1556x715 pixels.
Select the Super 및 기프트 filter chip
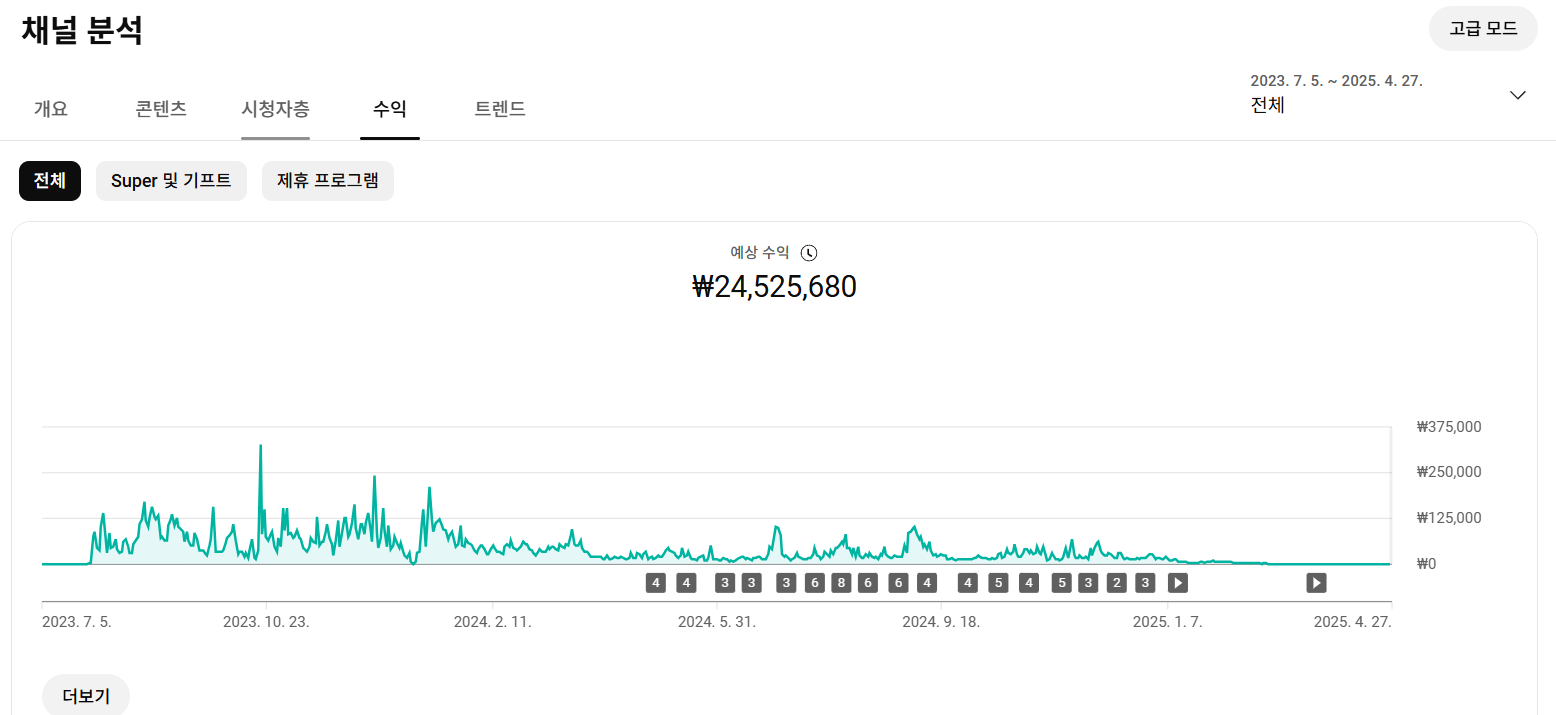(x=171, y=181)
